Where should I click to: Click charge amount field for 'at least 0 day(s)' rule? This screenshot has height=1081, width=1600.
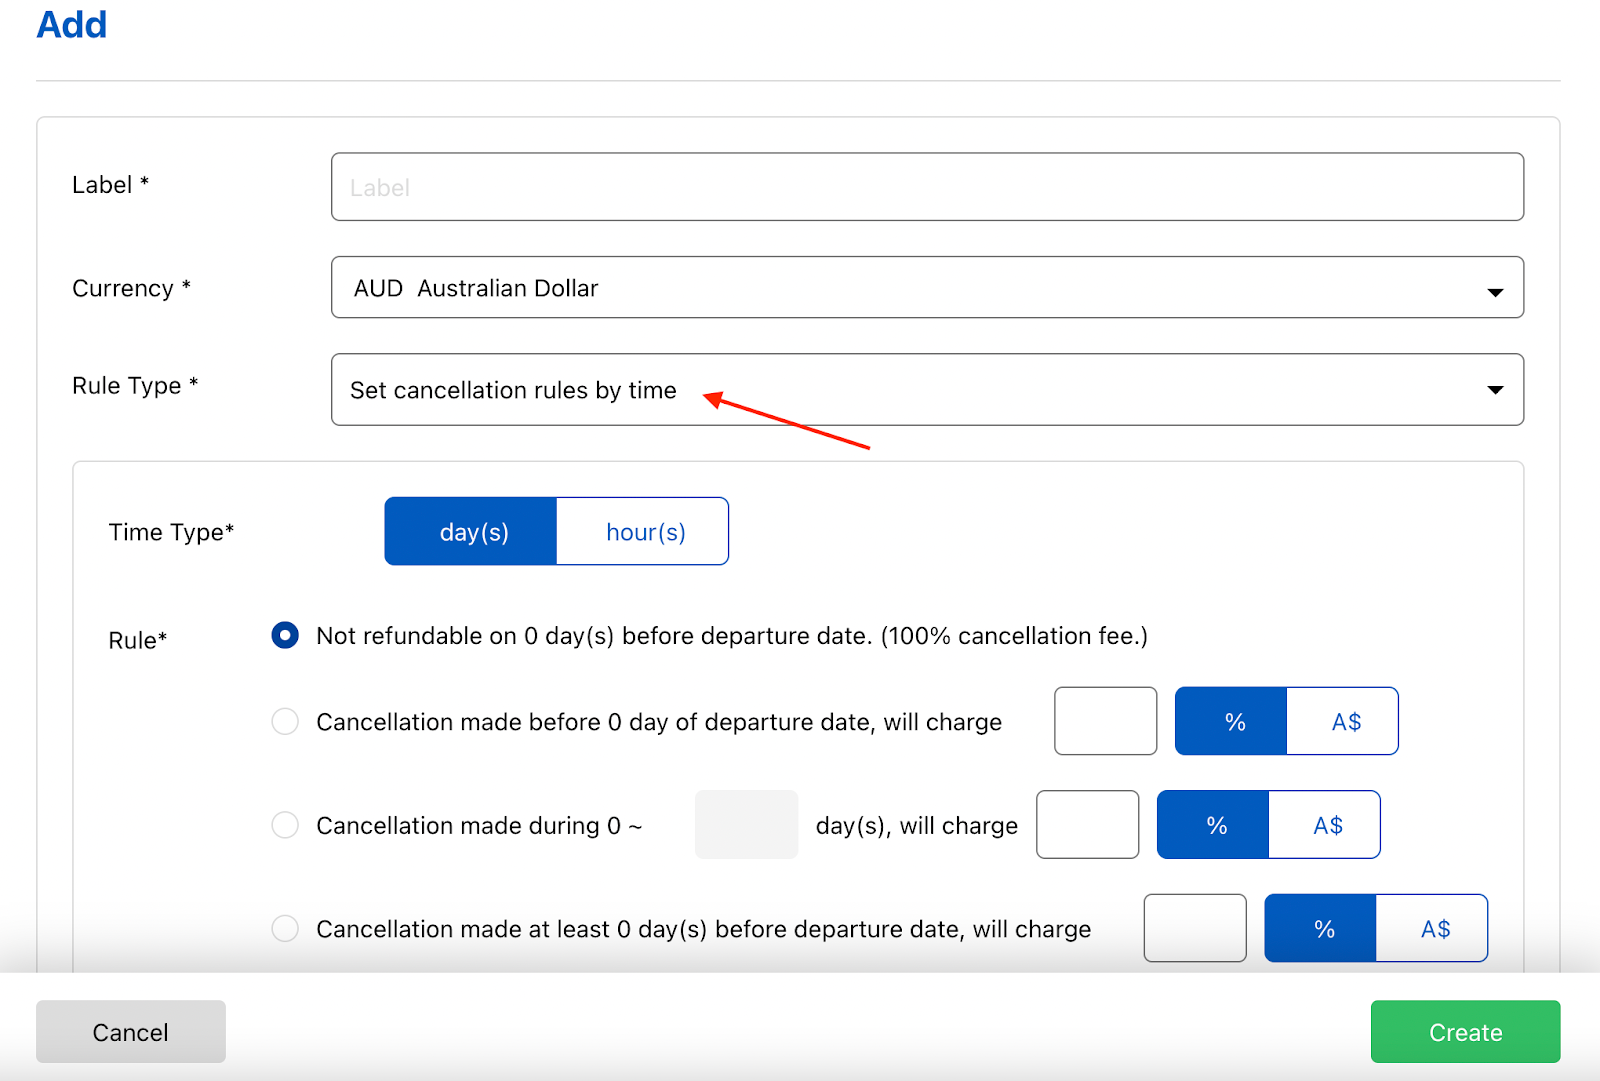point(1195,929)
